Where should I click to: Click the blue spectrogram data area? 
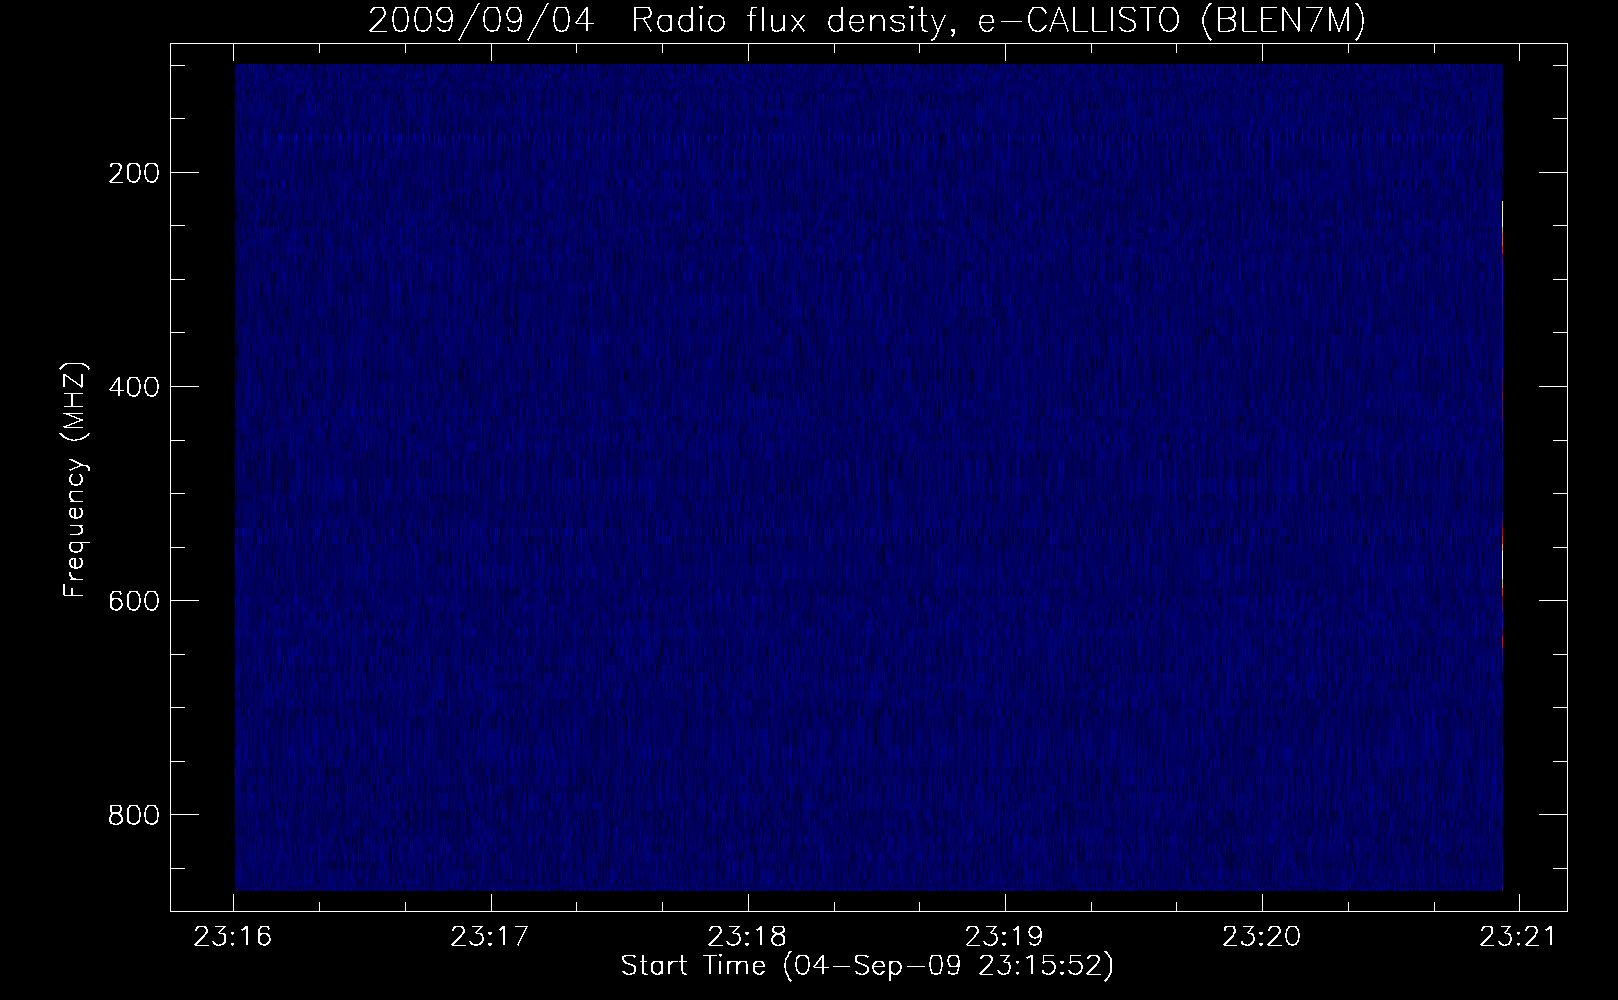pos(869,477)
